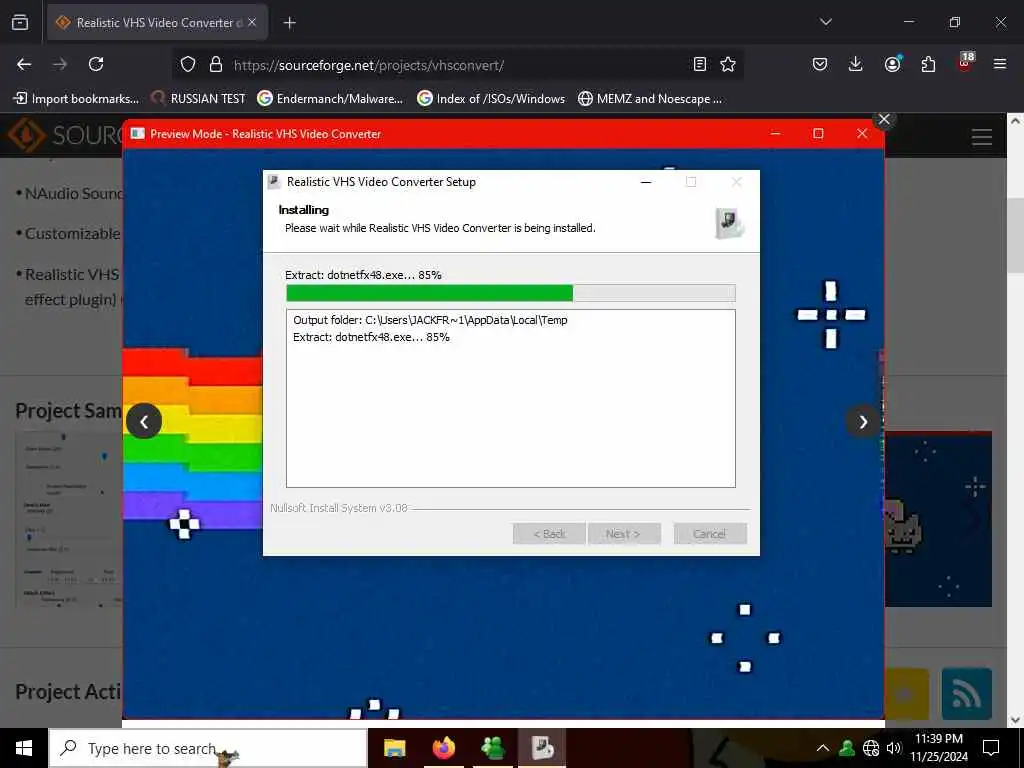Open the Nyan cat thumbnail on the right
Viewport: 1024px width, 768px height.
pos(938,519)
